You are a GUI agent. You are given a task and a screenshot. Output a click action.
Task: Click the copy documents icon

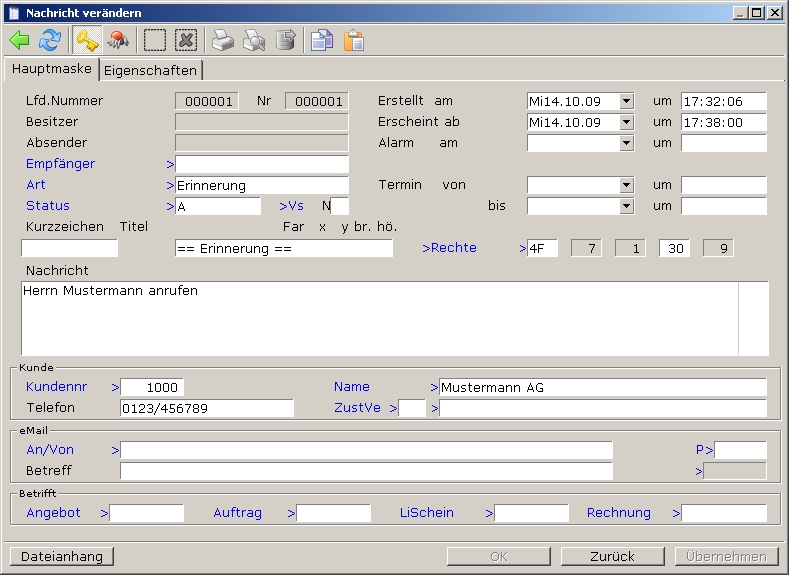point(321,40)
